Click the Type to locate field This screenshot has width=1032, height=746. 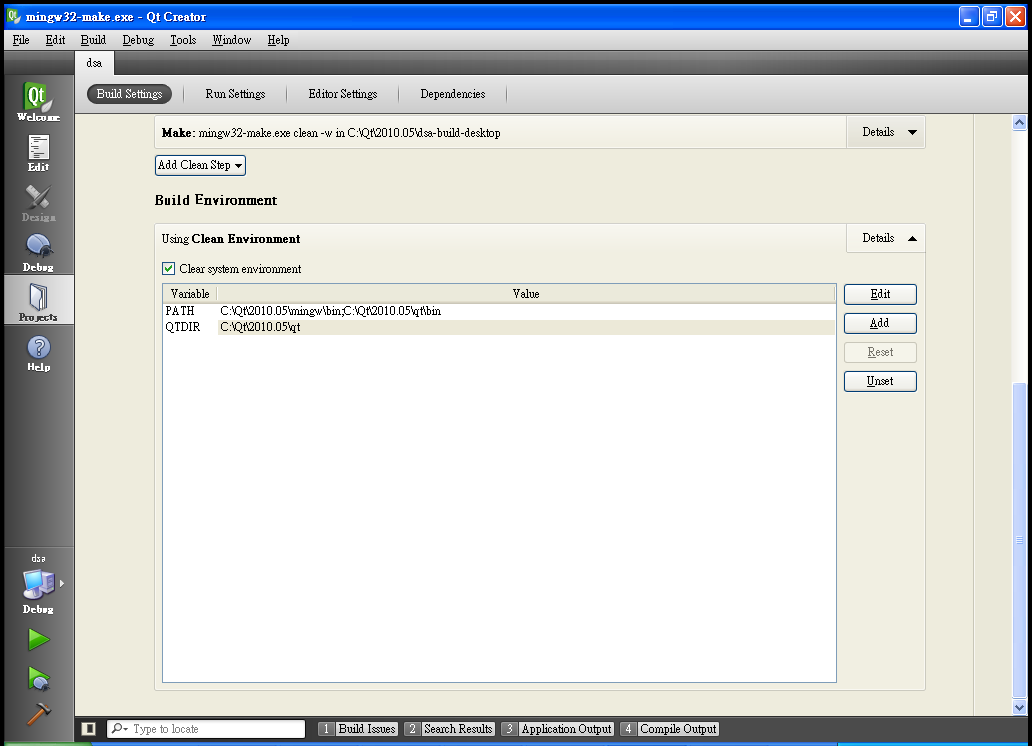[206, 729]
